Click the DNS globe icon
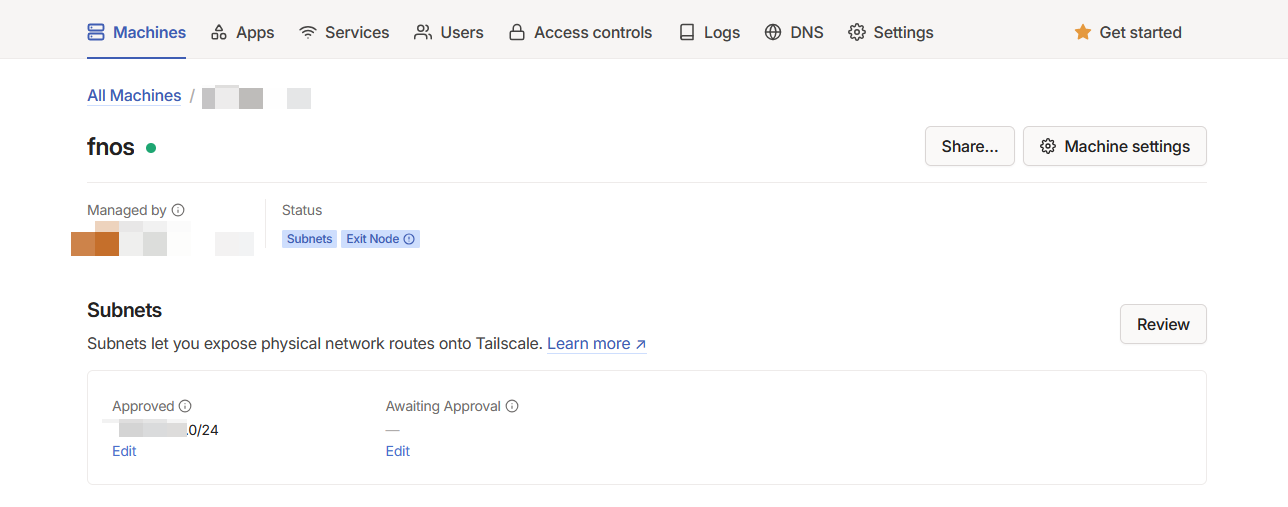 [773, 32]
